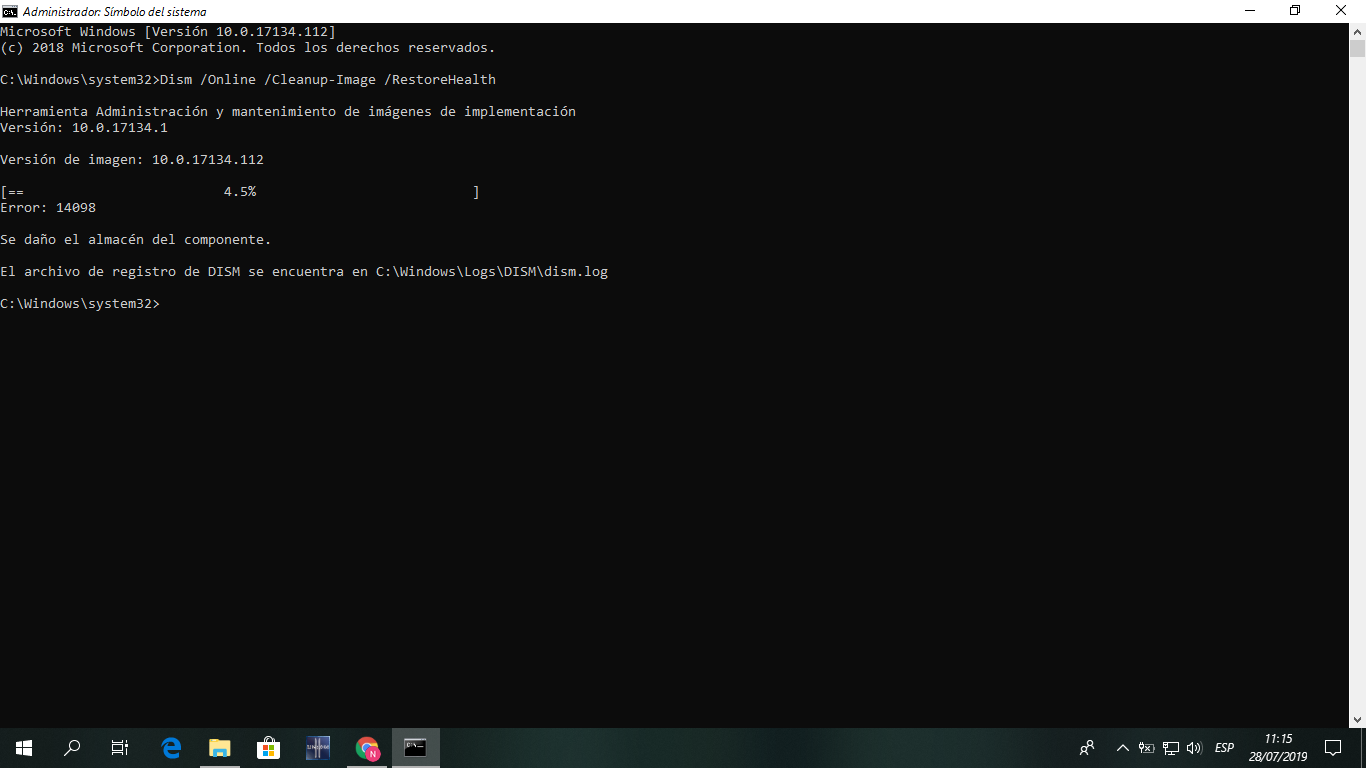Click the vertical scrollbar thumb
The image size is (1366, 768).
[x=1357, y=49]
